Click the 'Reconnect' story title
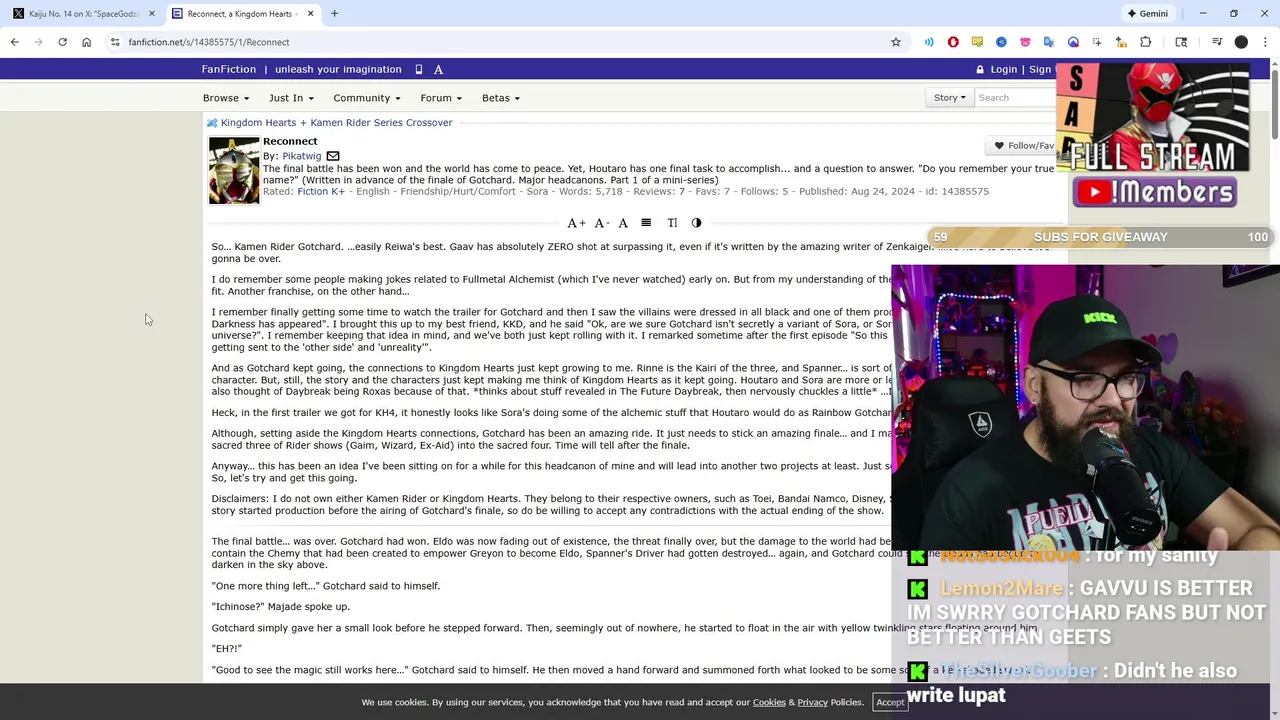The image size is (1280, 720). [290, 141]
